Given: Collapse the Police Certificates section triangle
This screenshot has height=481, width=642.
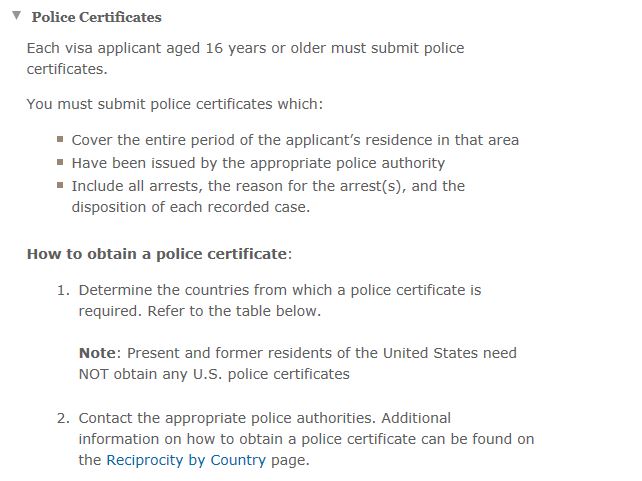Looking at the screenshot, I should (x=15, y=16).
